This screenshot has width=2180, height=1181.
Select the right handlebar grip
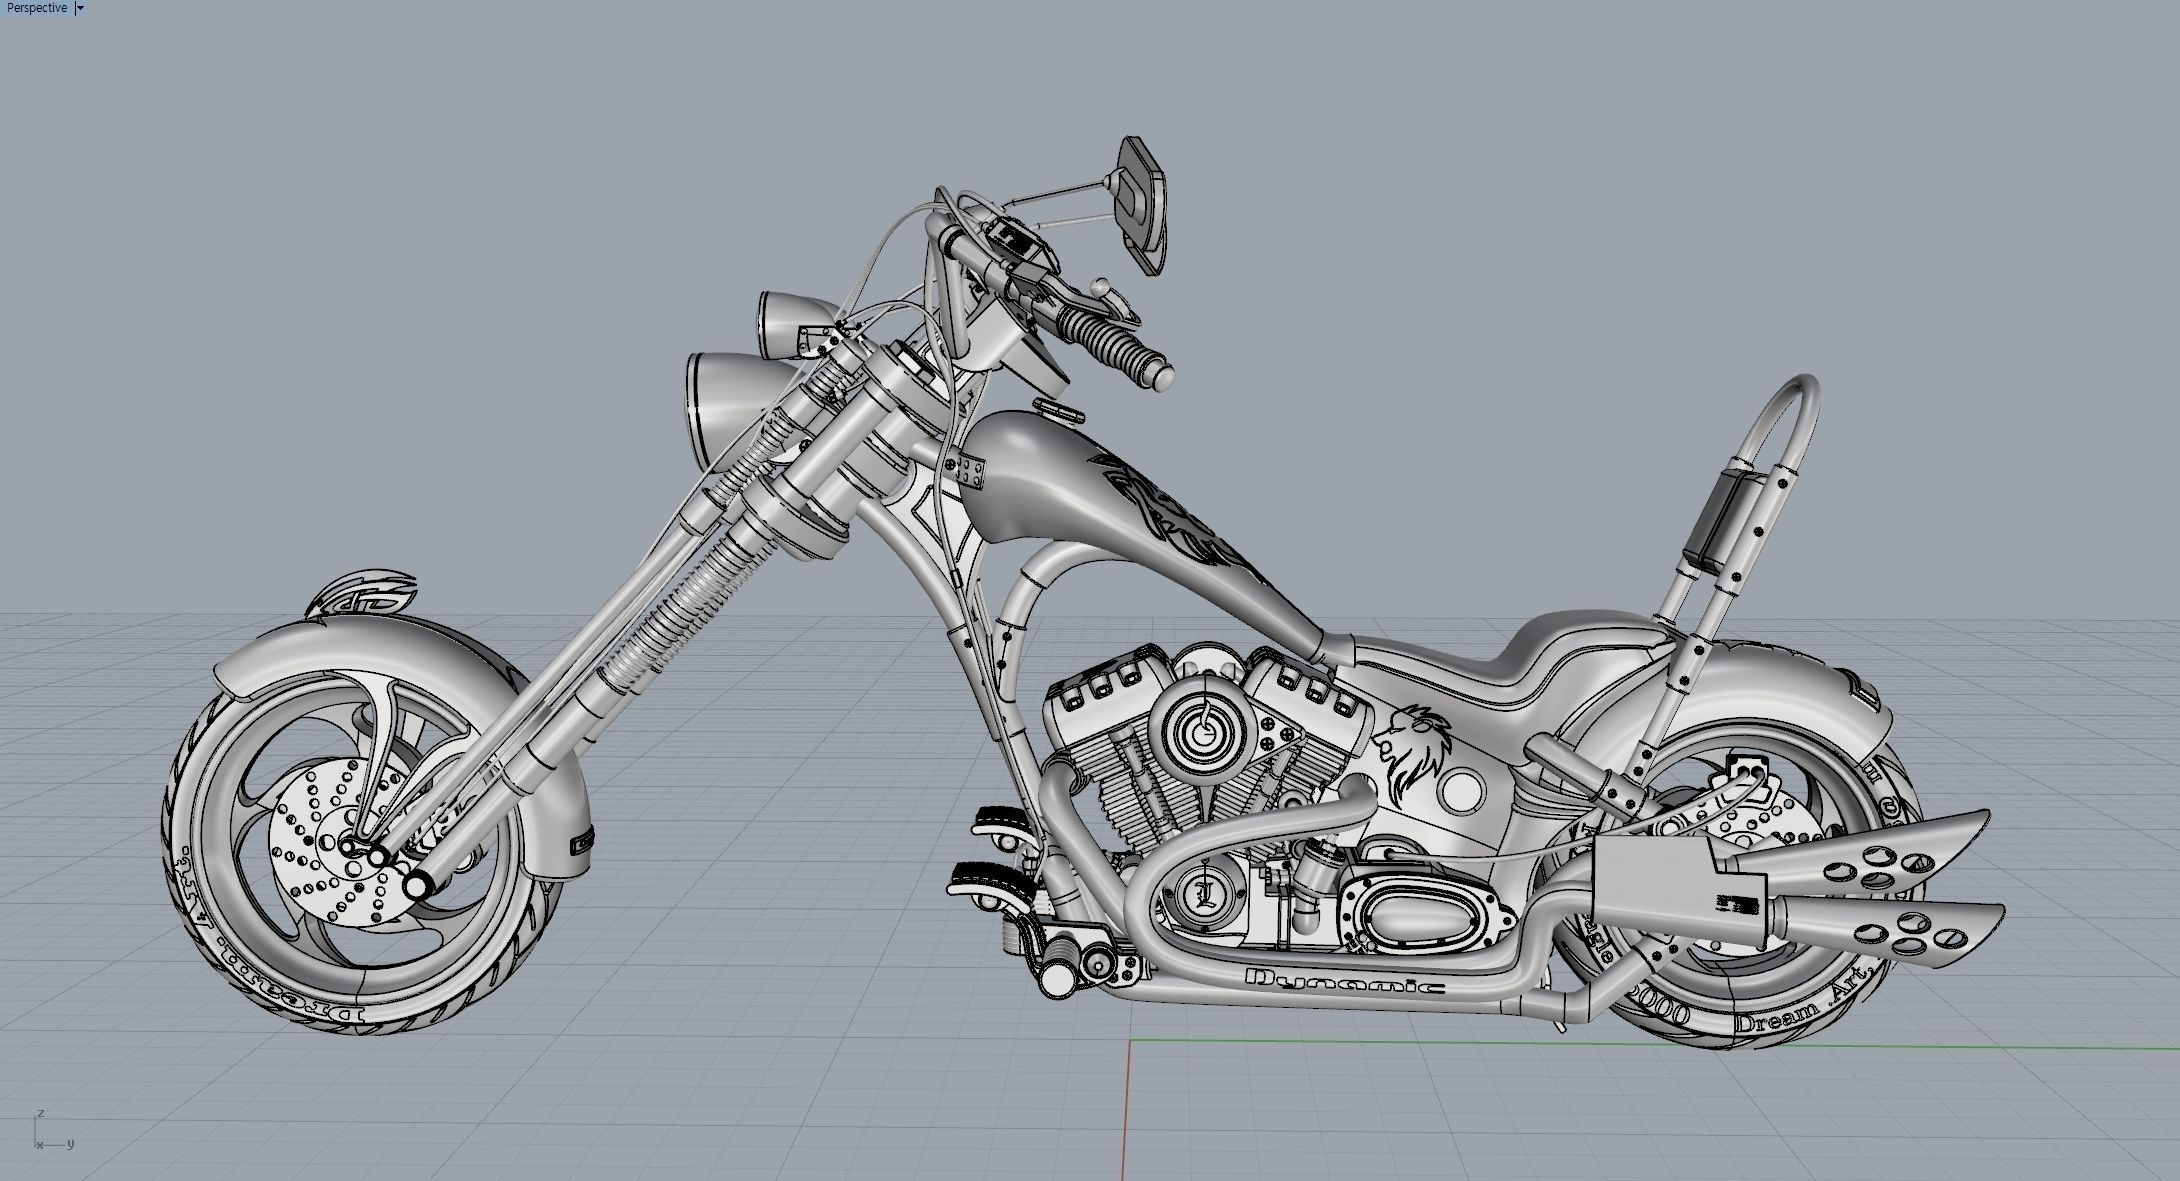tap(1110, 340)
